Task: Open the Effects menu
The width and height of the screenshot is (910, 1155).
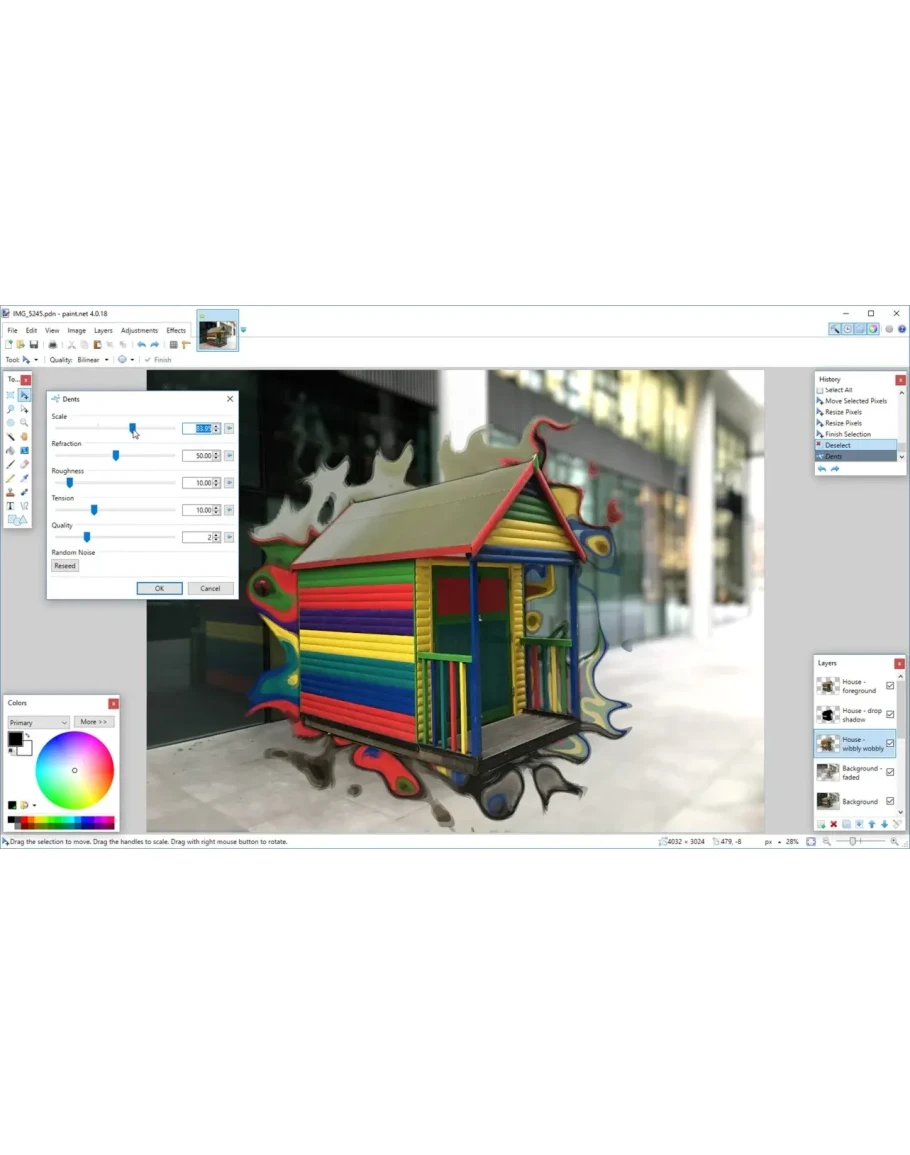Action: pos(176,330)
